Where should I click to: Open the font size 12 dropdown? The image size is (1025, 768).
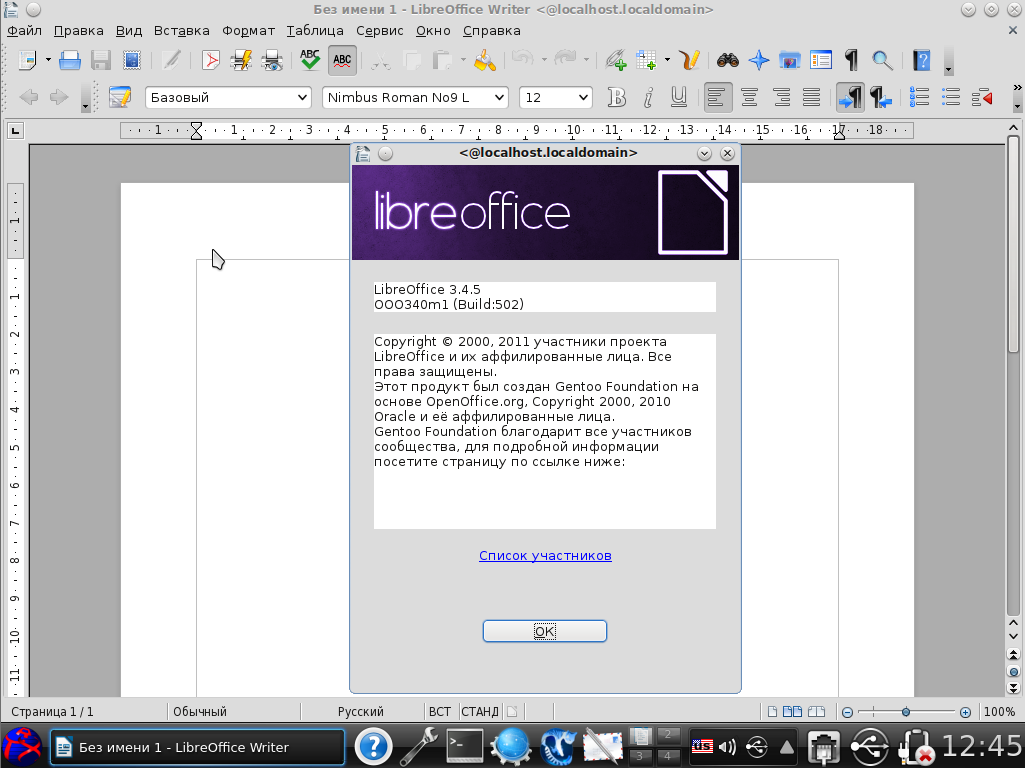582,97
